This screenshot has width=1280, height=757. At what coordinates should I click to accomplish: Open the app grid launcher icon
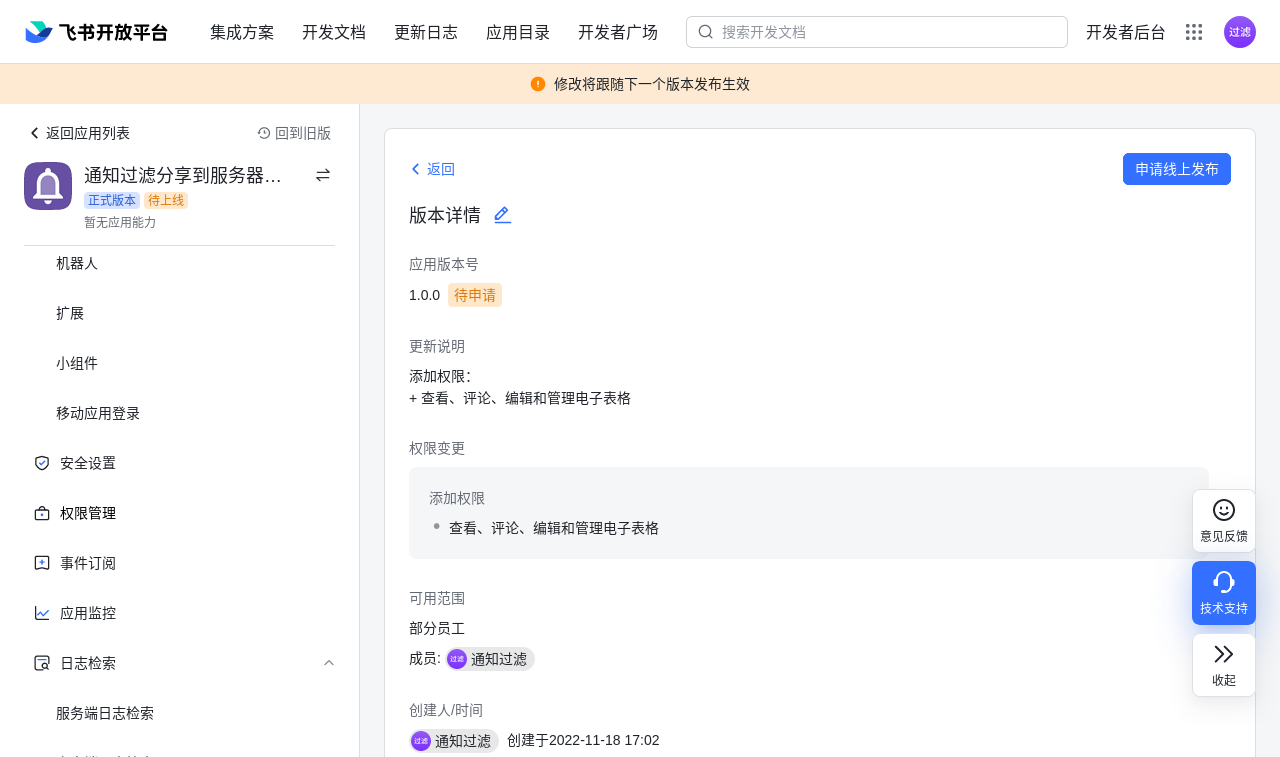[x=1194, y=32]
